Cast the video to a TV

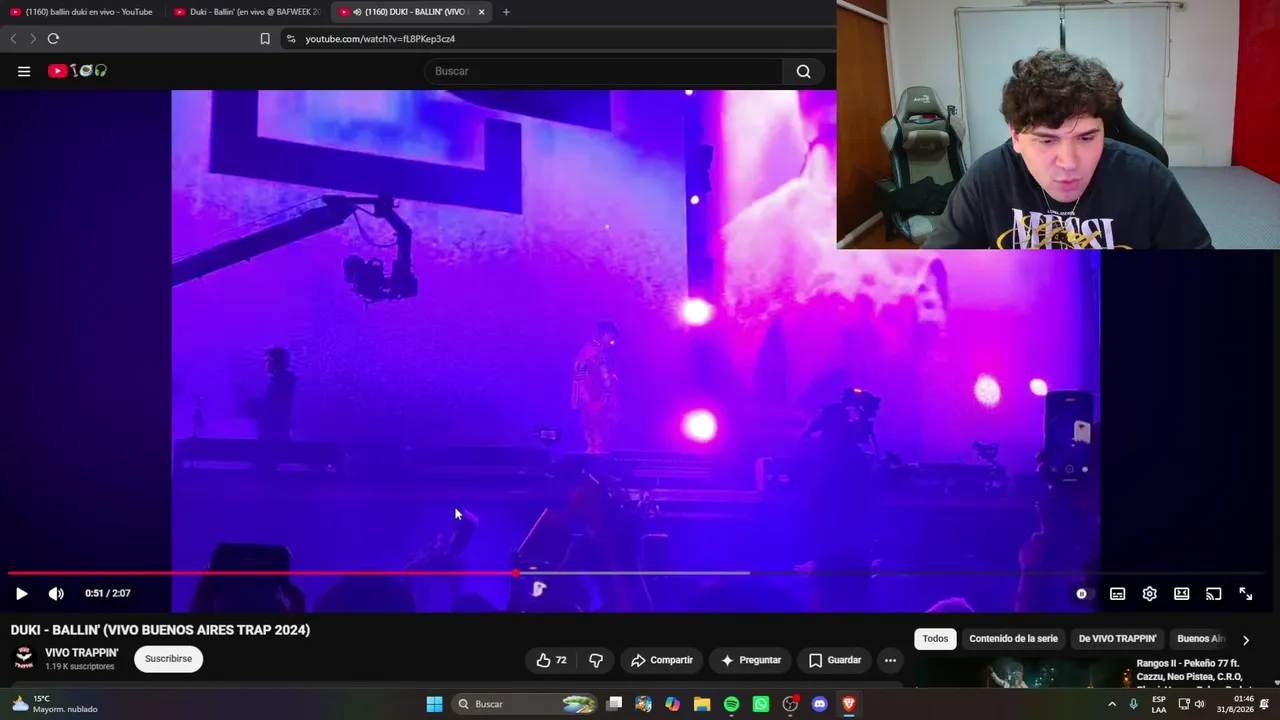click(x=1213, y=594)
